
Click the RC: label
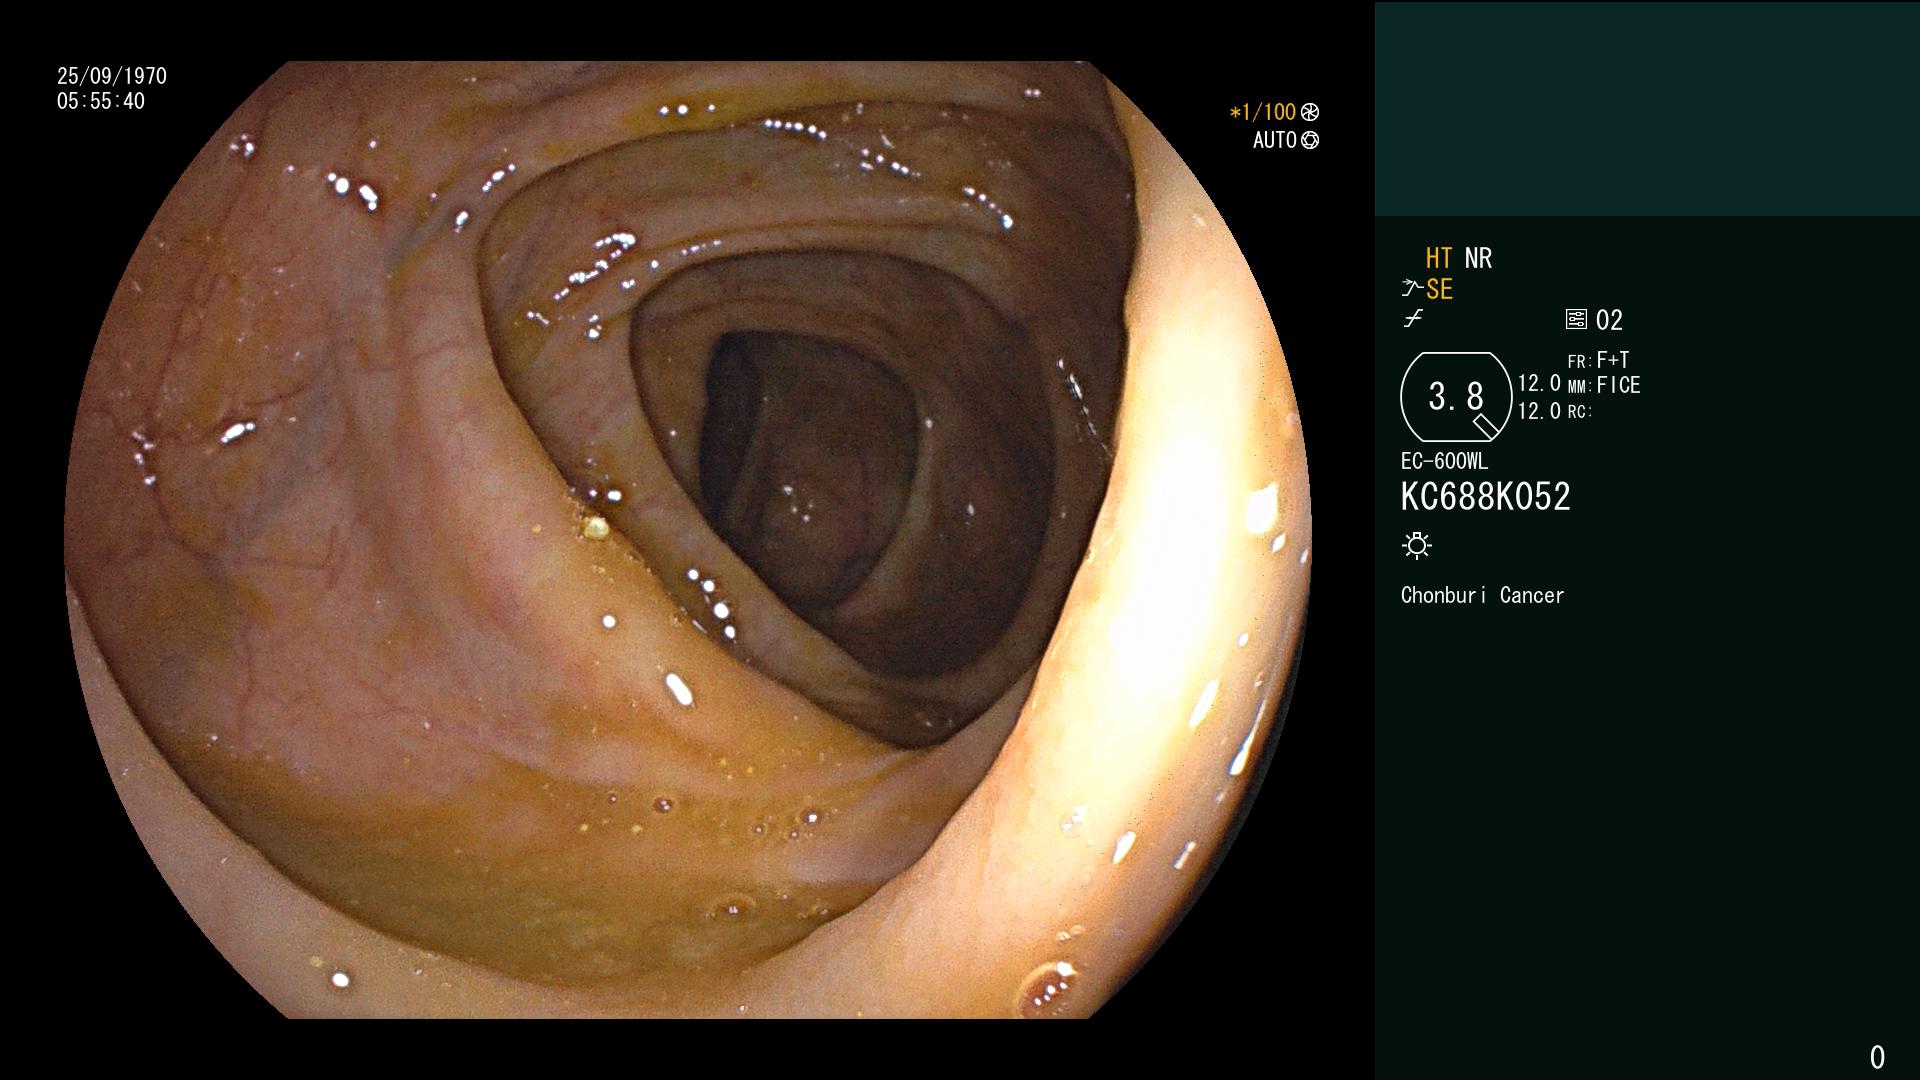click(1580, 412)
